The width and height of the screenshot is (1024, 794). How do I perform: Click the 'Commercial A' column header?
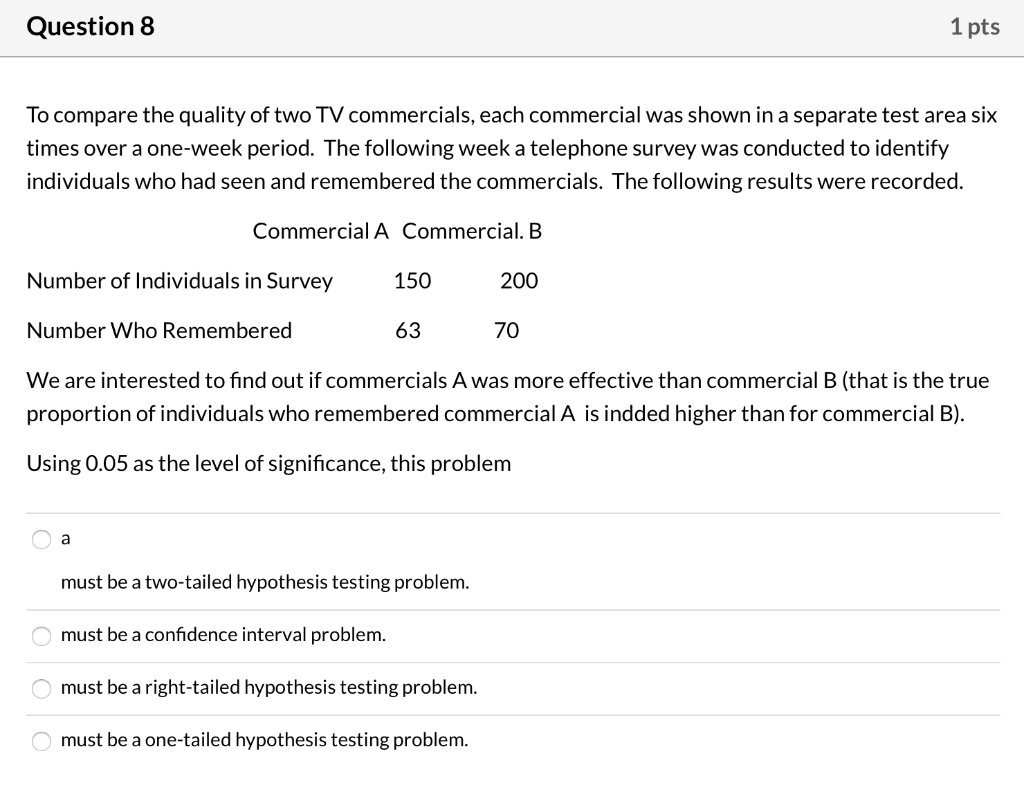[x=319, y=231]
